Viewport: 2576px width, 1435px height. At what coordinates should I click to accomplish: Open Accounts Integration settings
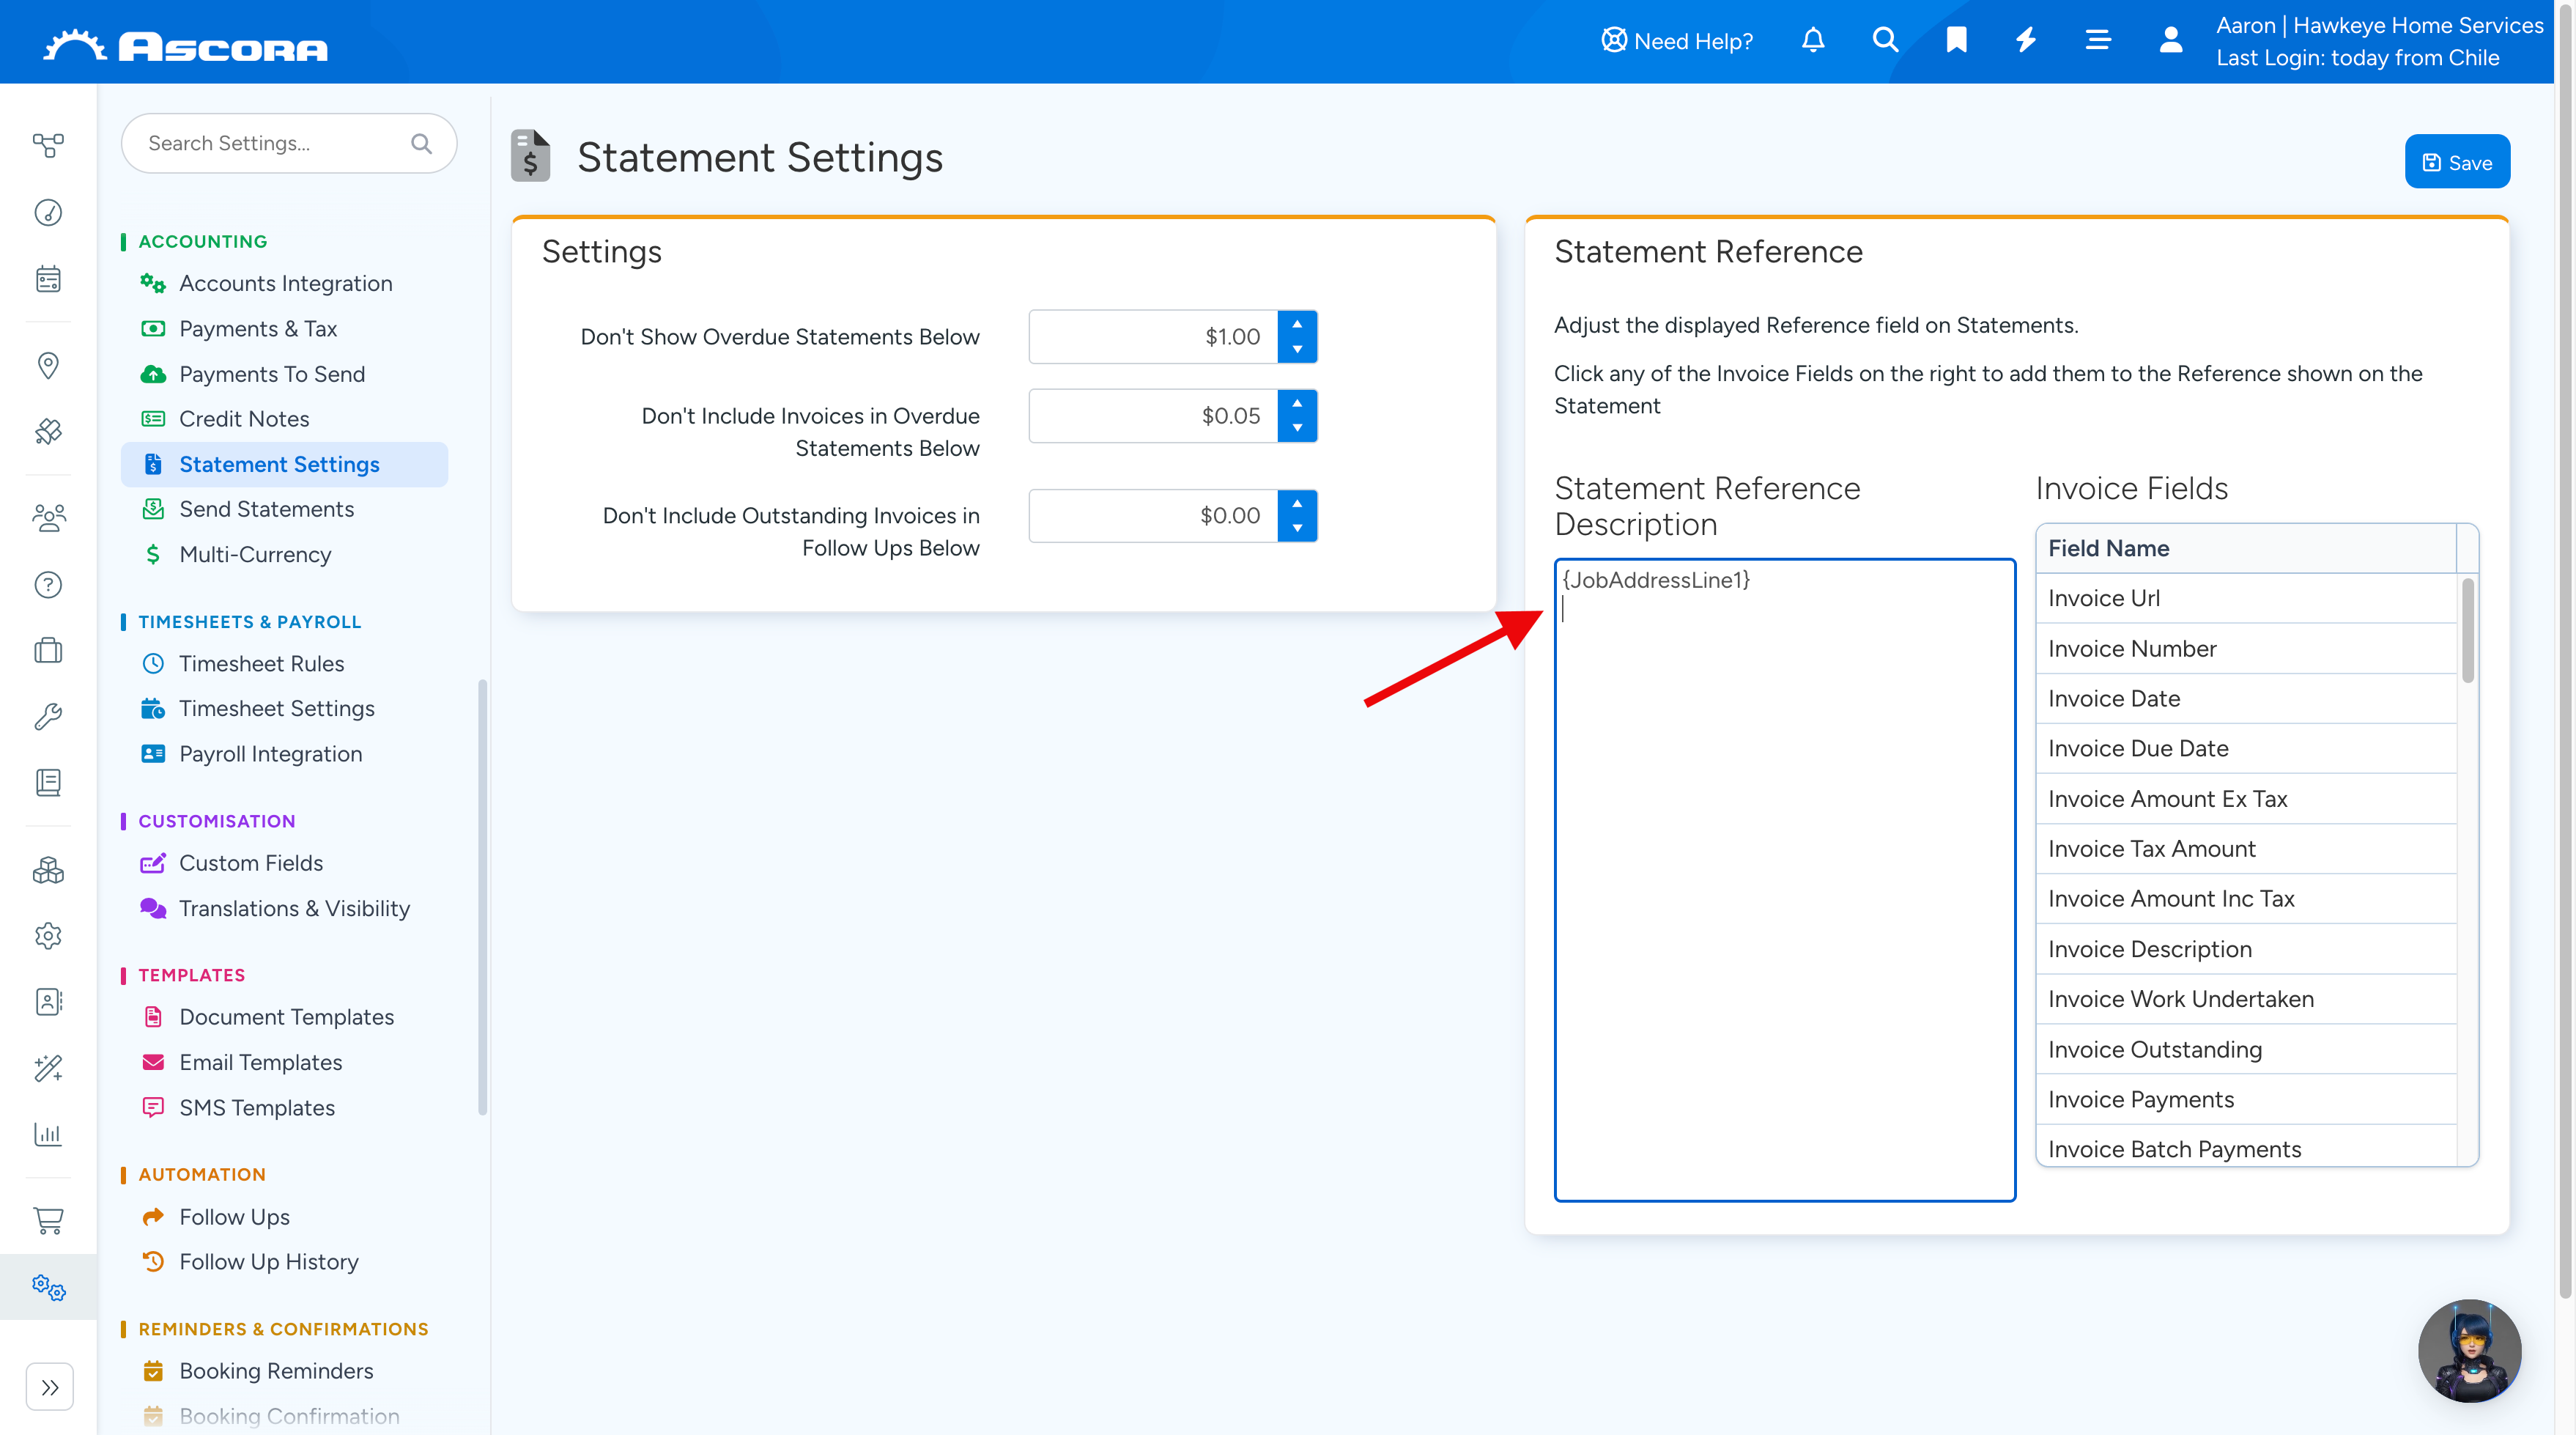tap(284, 283)
